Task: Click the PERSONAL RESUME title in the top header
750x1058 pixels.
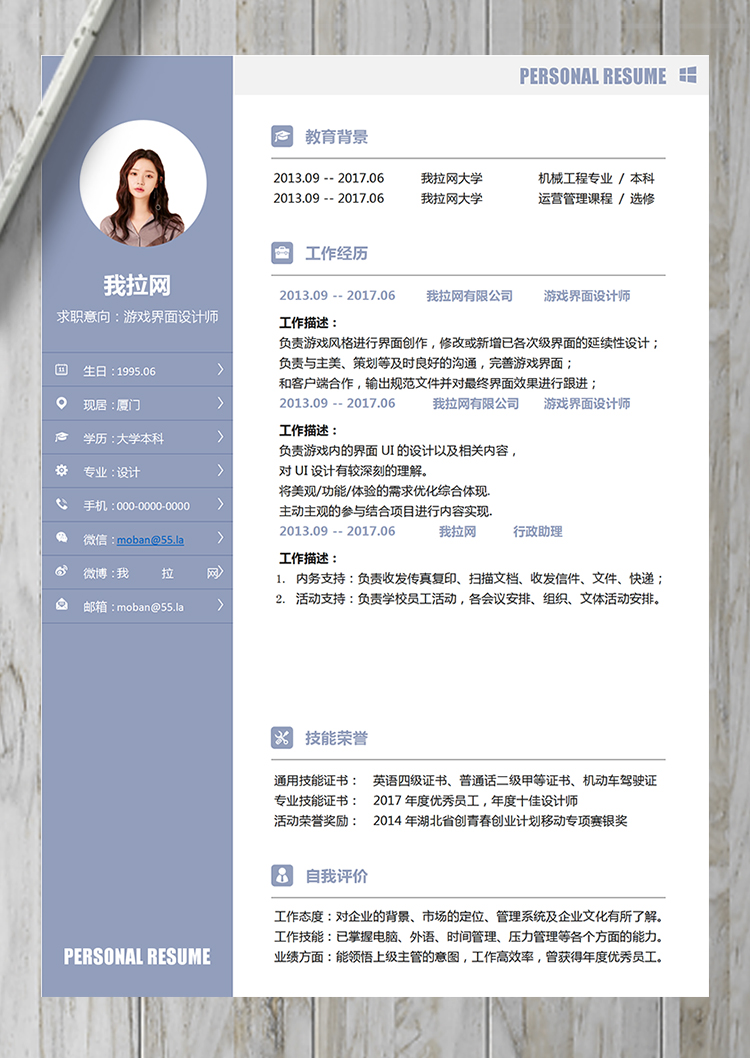Action: (593, 76)
